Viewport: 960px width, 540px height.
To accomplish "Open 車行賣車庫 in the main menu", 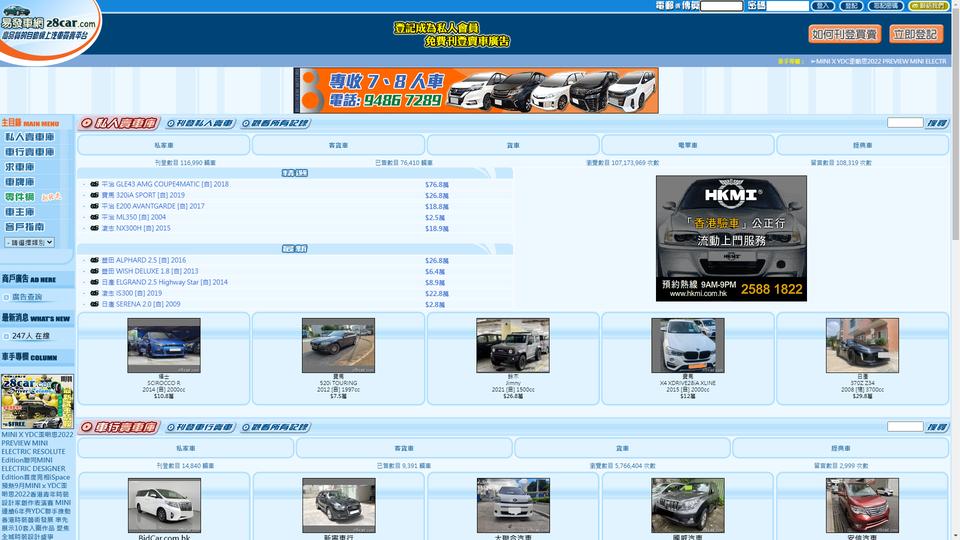I will [x=29, y=152].
